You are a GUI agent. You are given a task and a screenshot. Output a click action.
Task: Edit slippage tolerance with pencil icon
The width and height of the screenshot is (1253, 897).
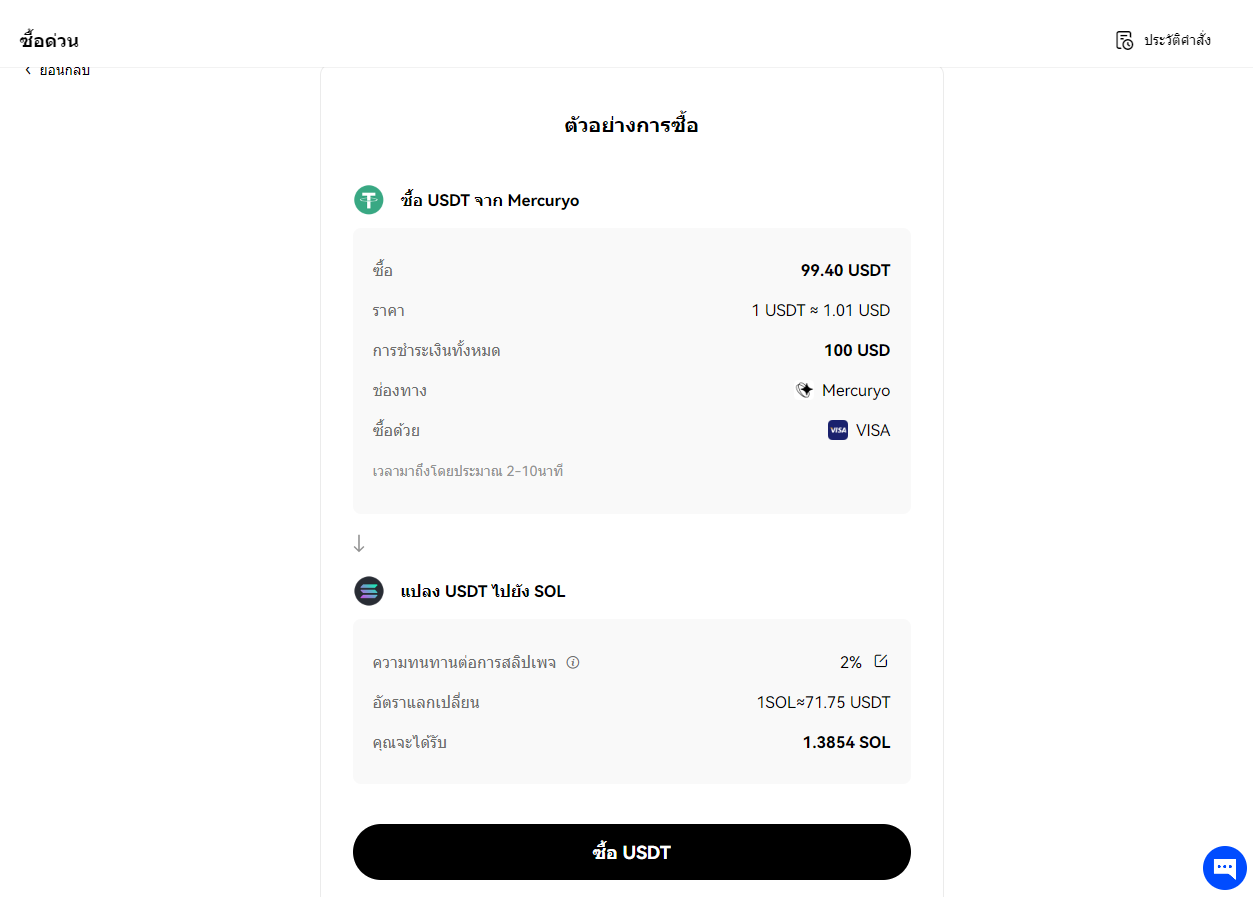[x=881, y=661]
